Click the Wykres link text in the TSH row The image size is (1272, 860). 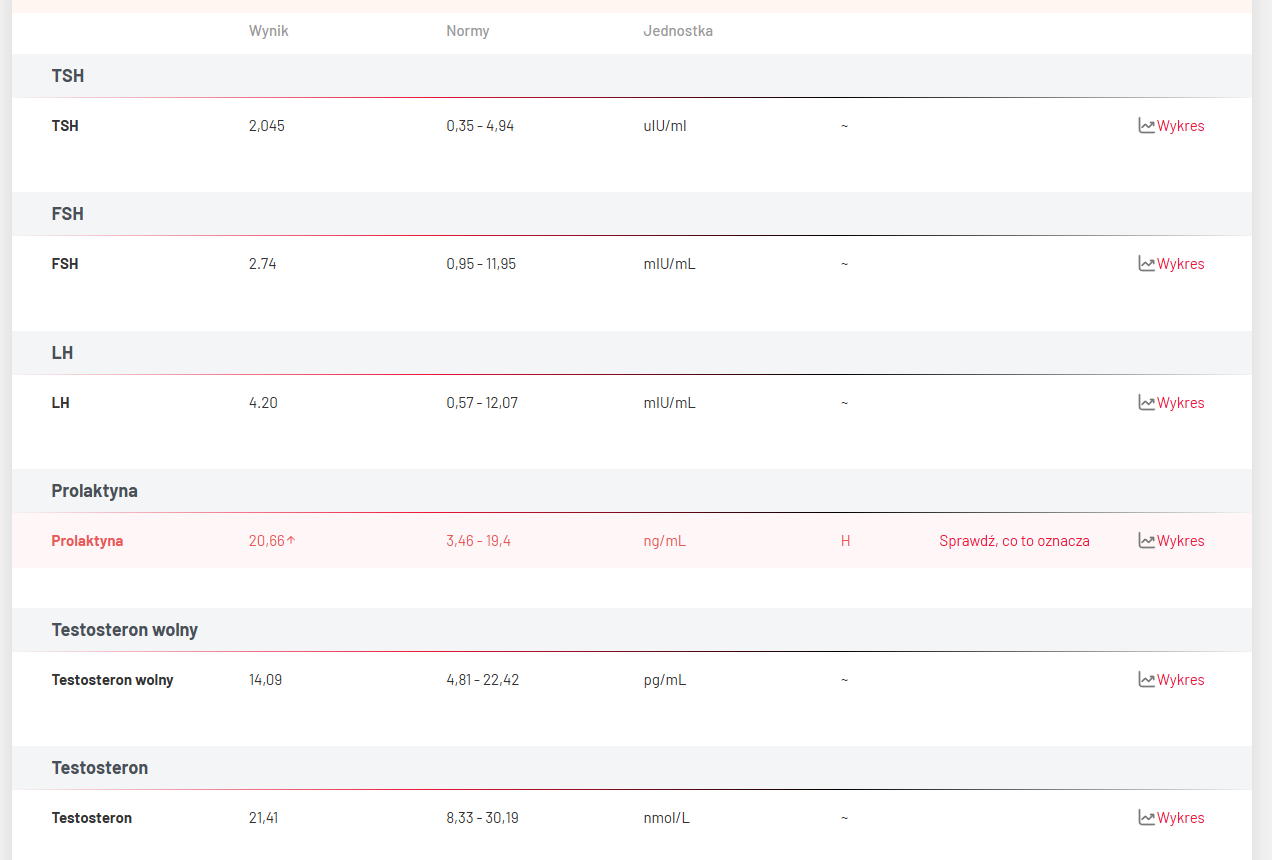pos(1181,126)
